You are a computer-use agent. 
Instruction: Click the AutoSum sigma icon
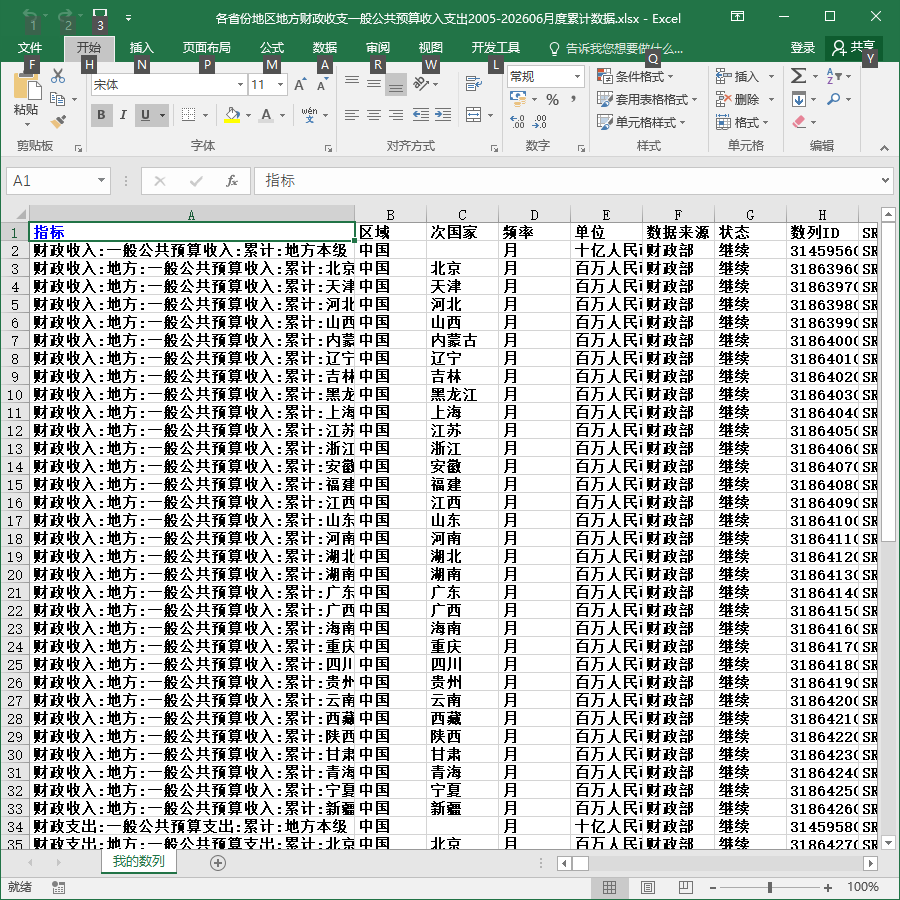coord(798,75)
